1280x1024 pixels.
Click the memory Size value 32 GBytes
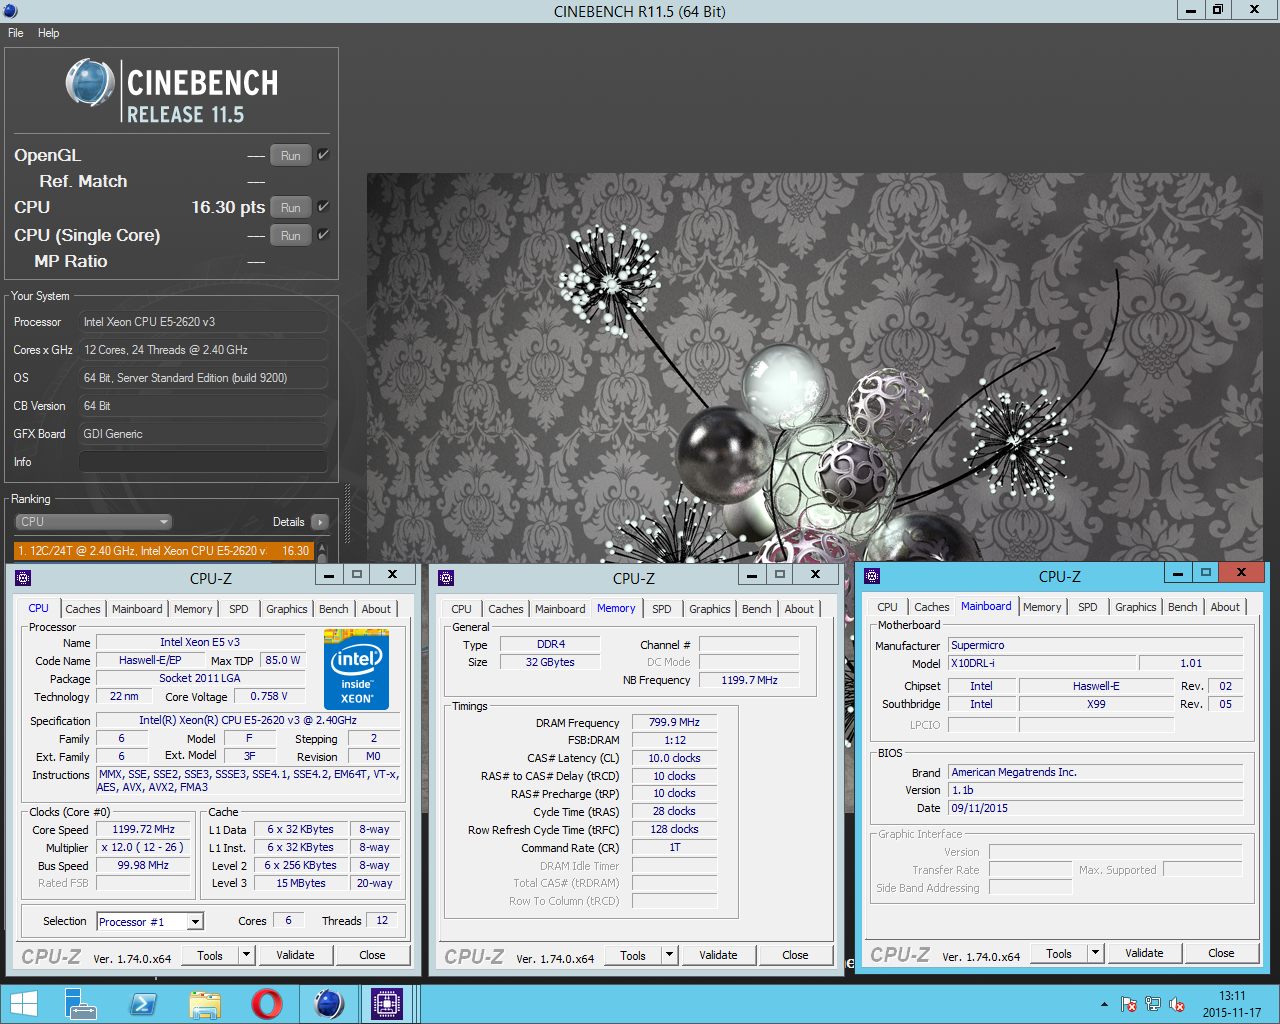pos(550,662)
